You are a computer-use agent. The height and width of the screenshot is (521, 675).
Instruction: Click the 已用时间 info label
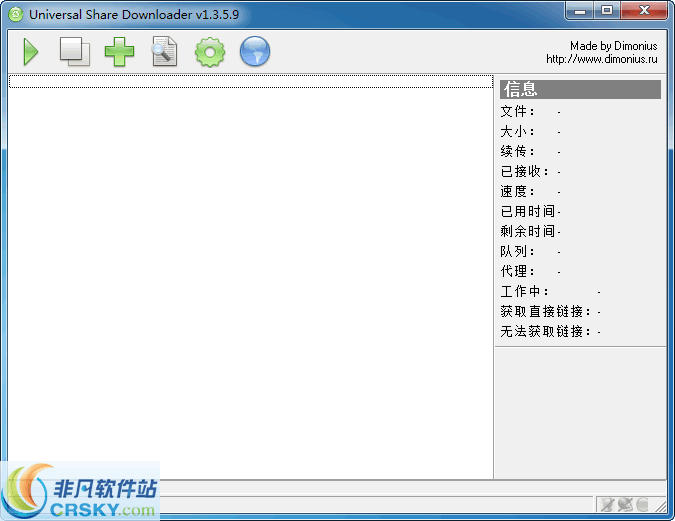coord(528,211)
